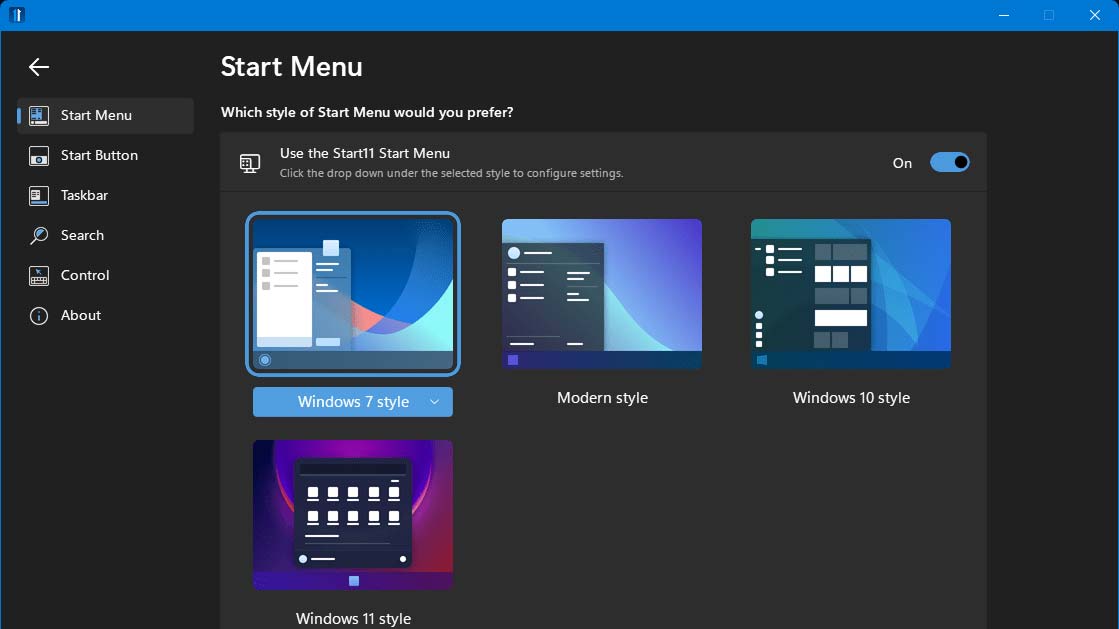Toggle the Start11 Start Menu switch off
Viewport: 1119px width, 629px height.
(x=949, y=163)
